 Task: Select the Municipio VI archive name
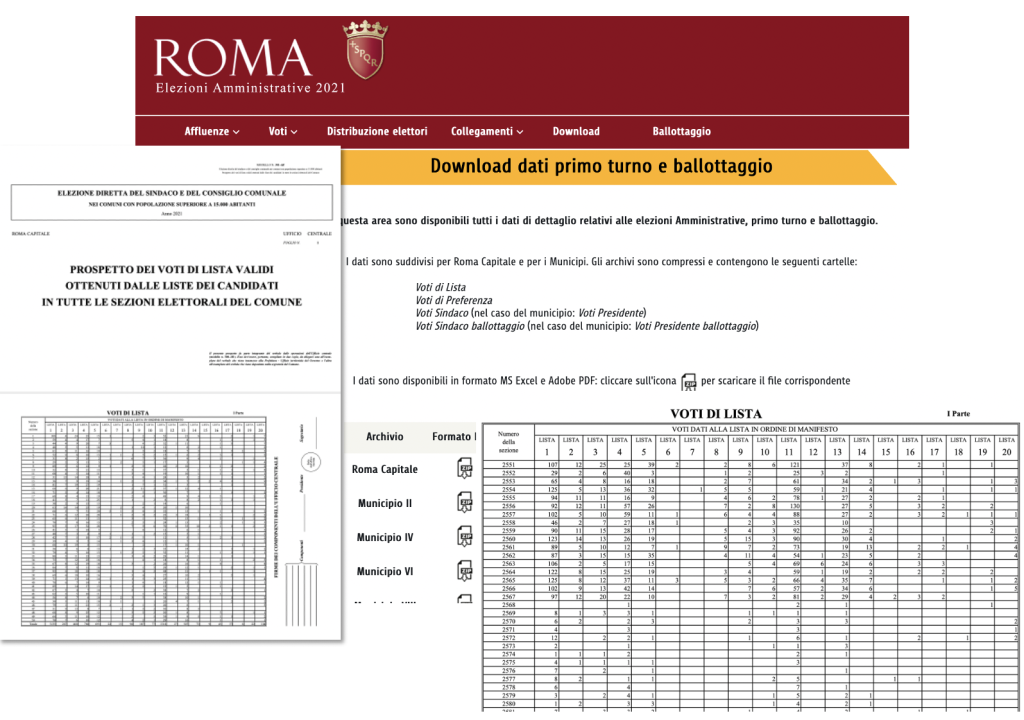(x=385, y=571)
